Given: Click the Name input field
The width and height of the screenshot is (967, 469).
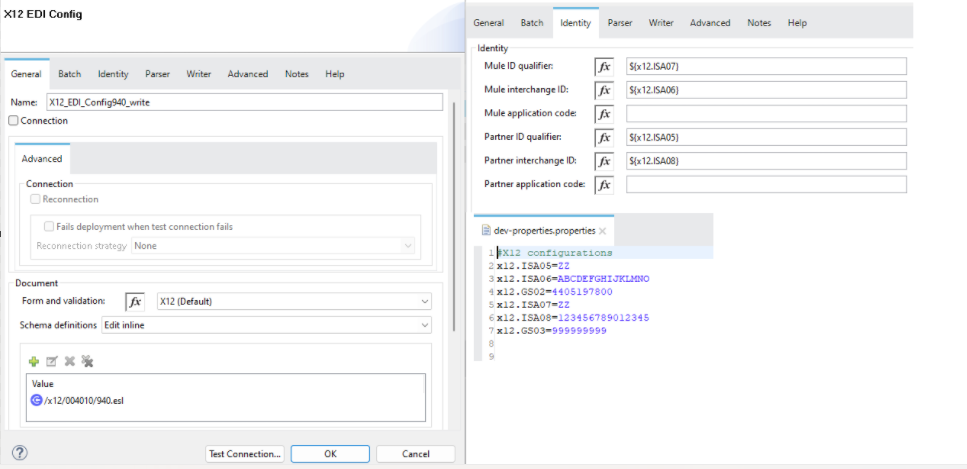Looking at the screenshot, I should tap(244, 102).
